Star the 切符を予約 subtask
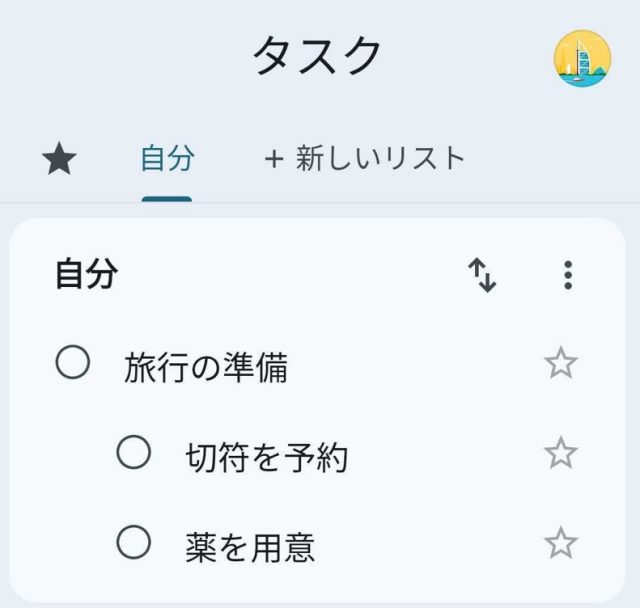 [561, 454]
